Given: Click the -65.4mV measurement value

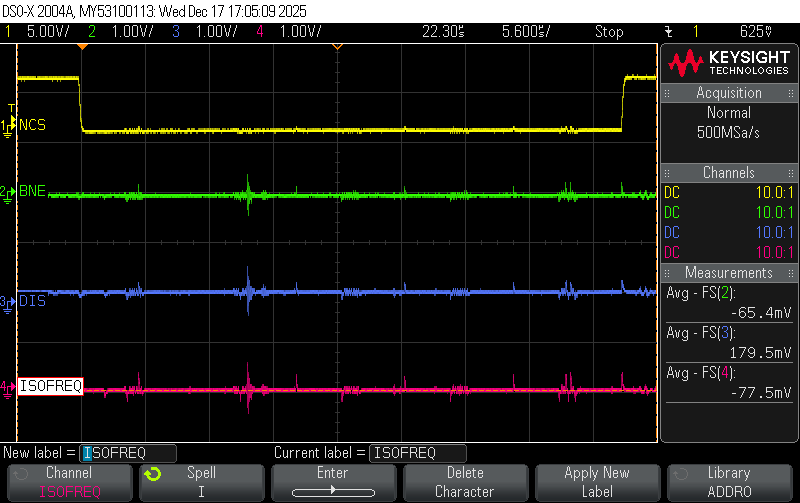Looking at the screenshot, I should [761, 313].
